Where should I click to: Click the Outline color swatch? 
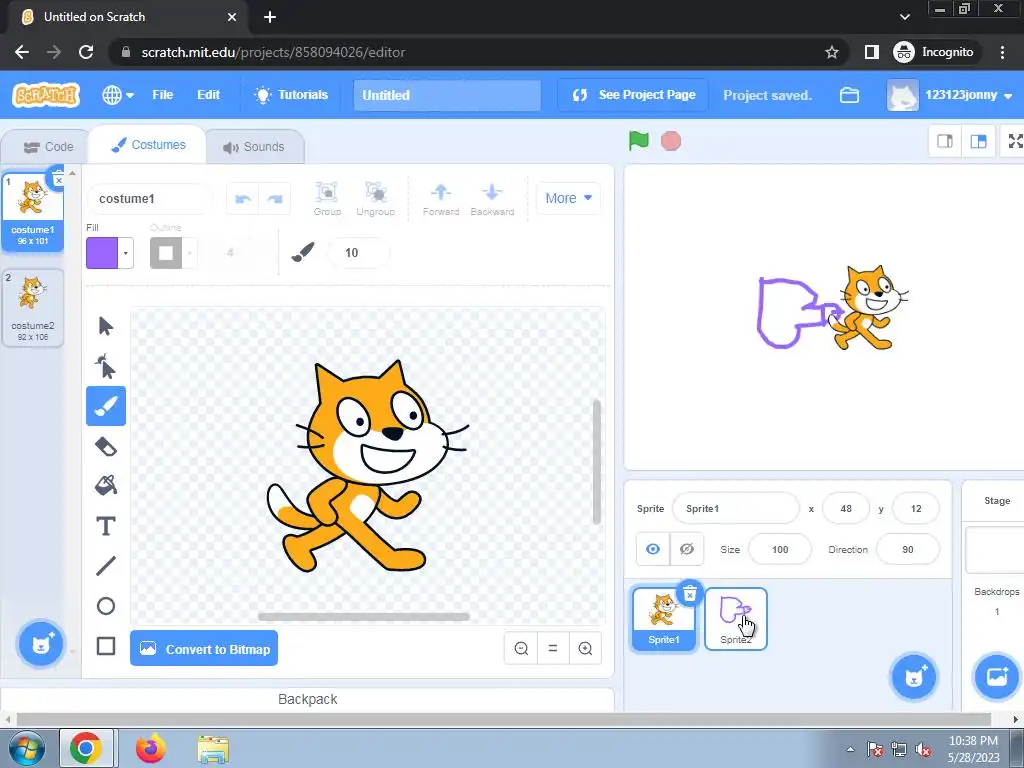point(166,253)
